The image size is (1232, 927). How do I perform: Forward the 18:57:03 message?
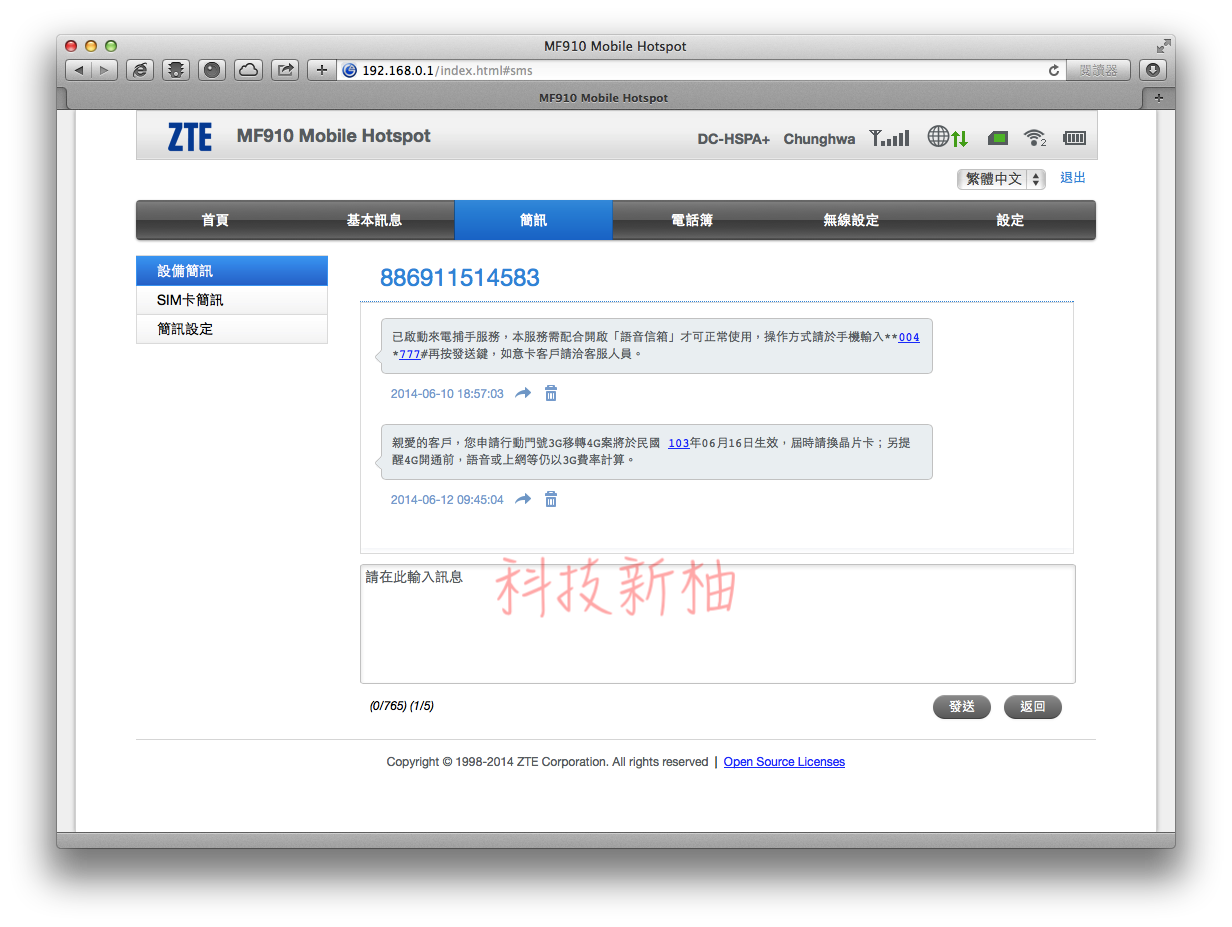coord(523,394)
